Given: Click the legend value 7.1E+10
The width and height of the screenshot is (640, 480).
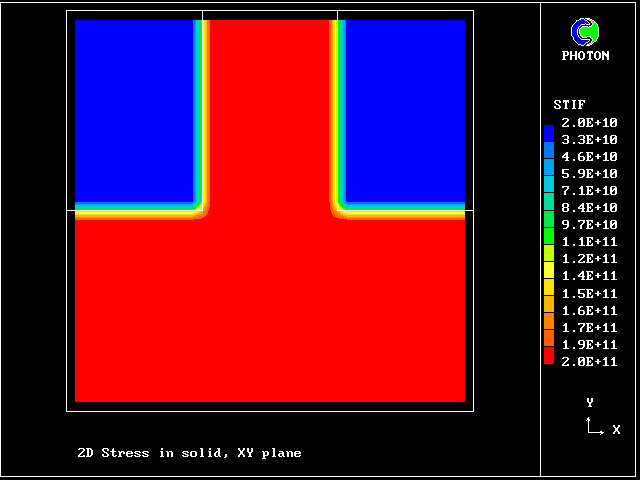Looking at the screenshot, I should (589, 191).
